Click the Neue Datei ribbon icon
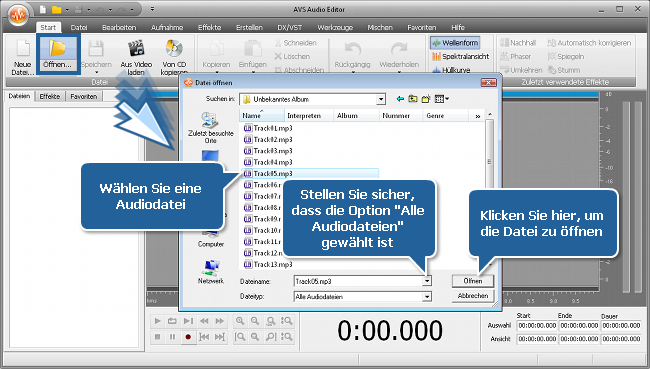This screenshot has width=650, height=369. coord(23,49)
